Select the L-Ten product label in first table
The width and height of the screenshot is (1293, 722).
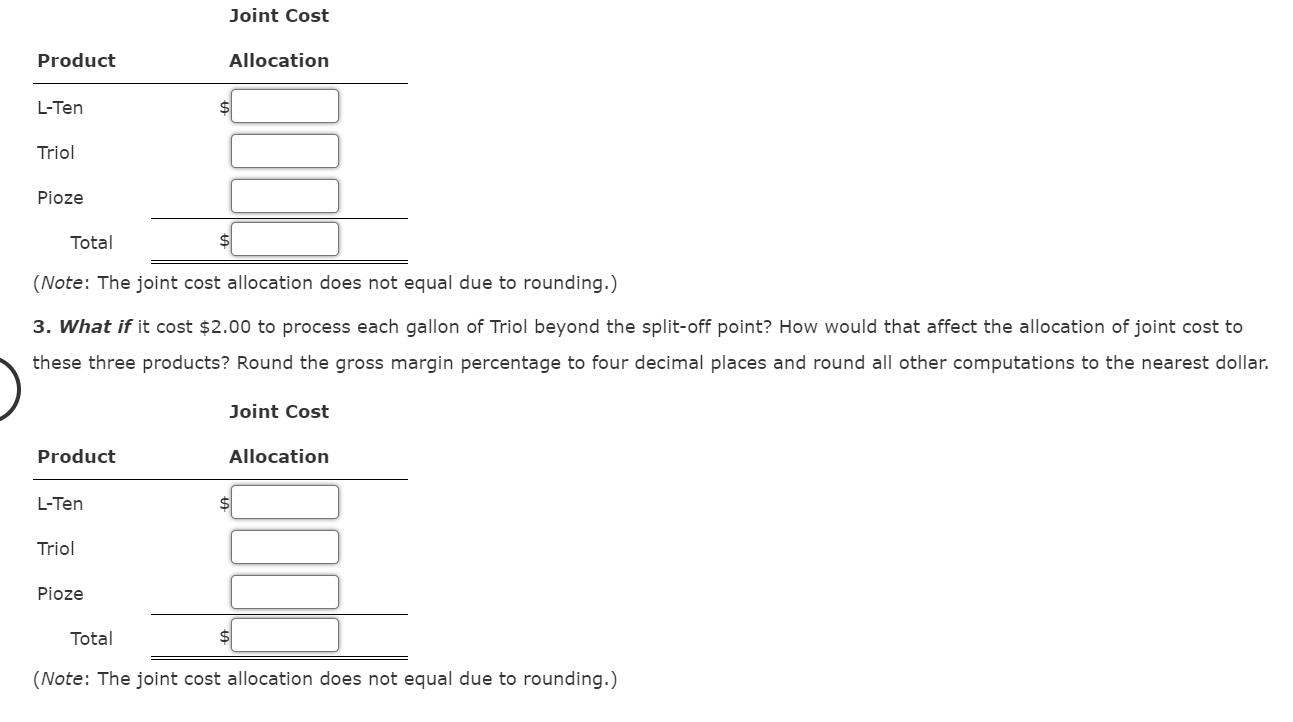tap(59, 107)
